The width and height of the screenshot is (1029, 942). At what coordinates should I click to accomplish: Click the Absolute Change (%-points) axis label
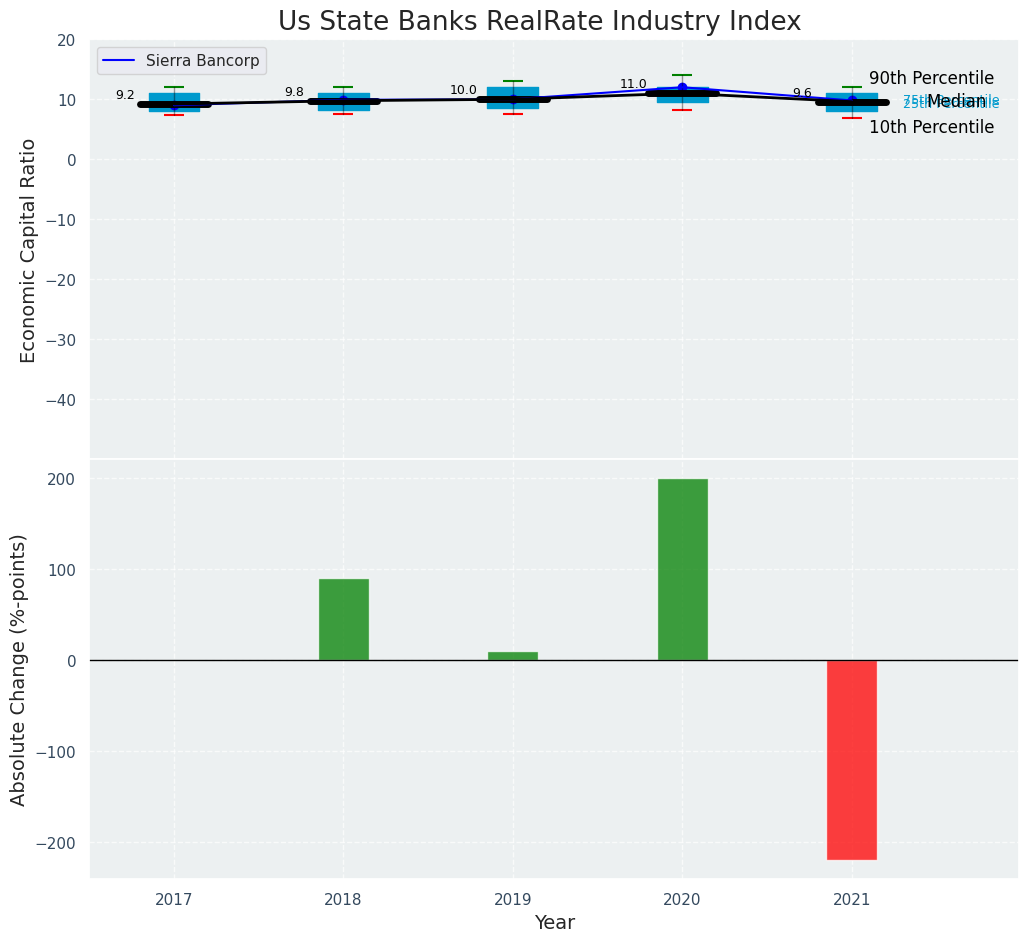point(18,669)
